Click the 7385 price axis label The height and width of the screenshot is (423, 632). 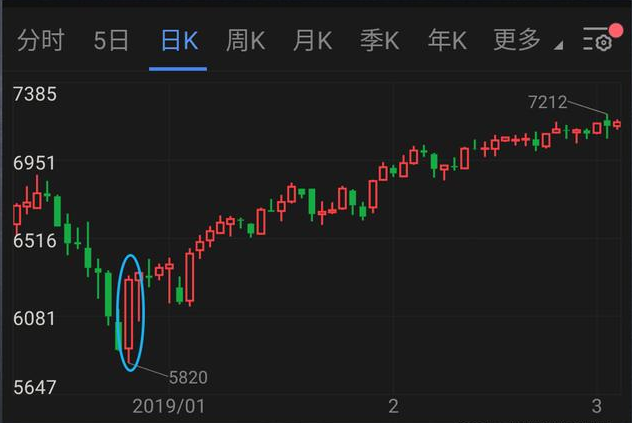(35, 94)
